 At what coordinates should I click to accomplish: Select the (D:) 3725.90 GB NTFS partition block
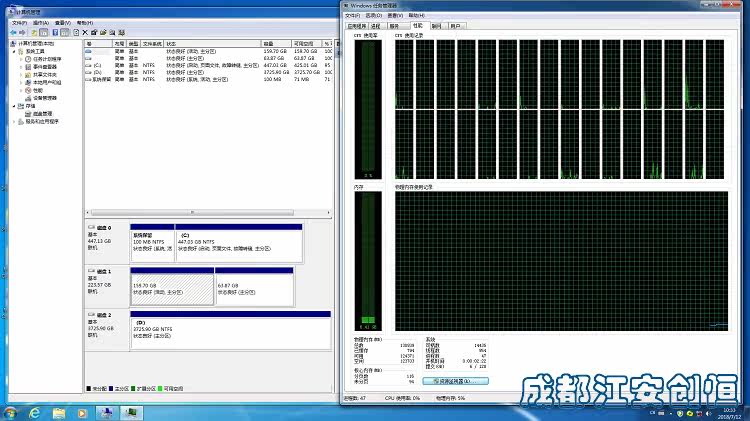(231, 330)
